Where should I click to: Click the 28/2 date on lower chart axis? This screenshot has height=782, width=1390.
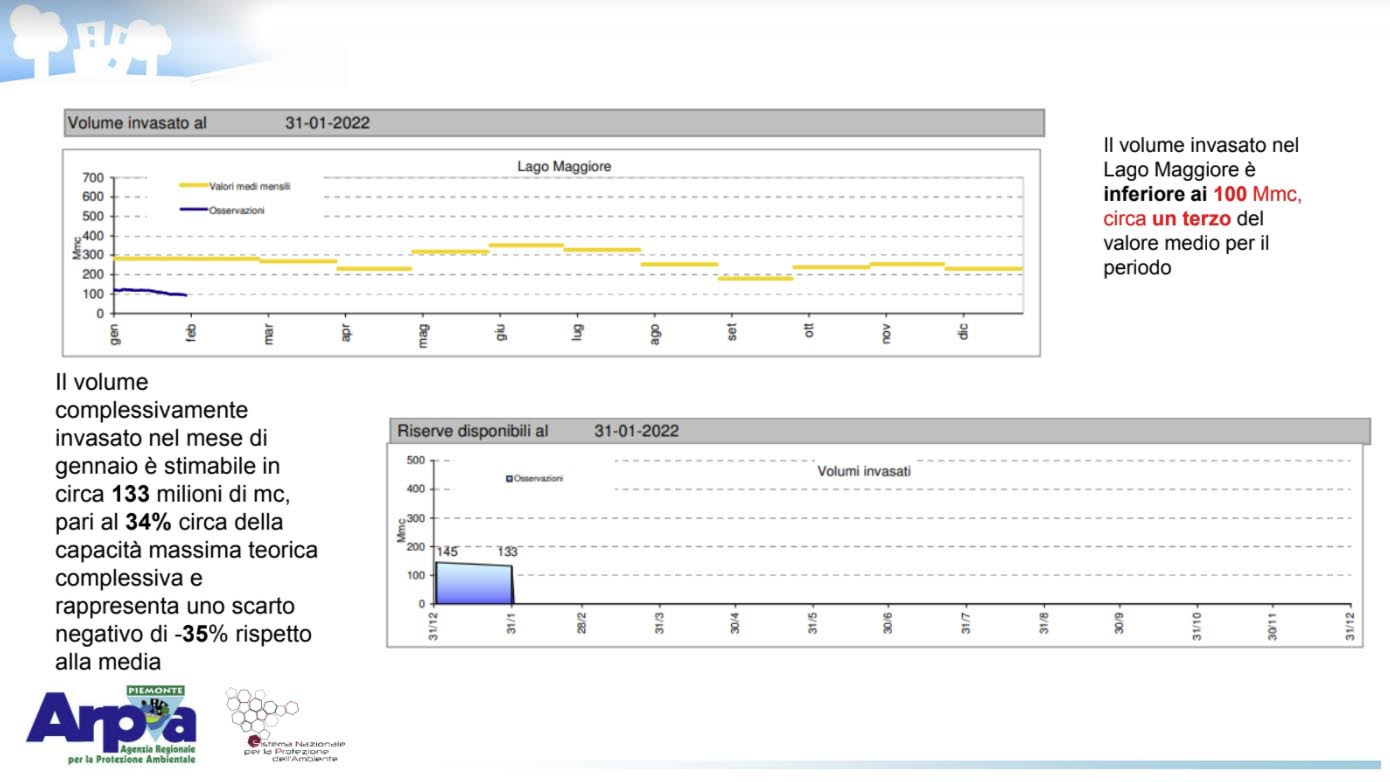click(581, 623)
